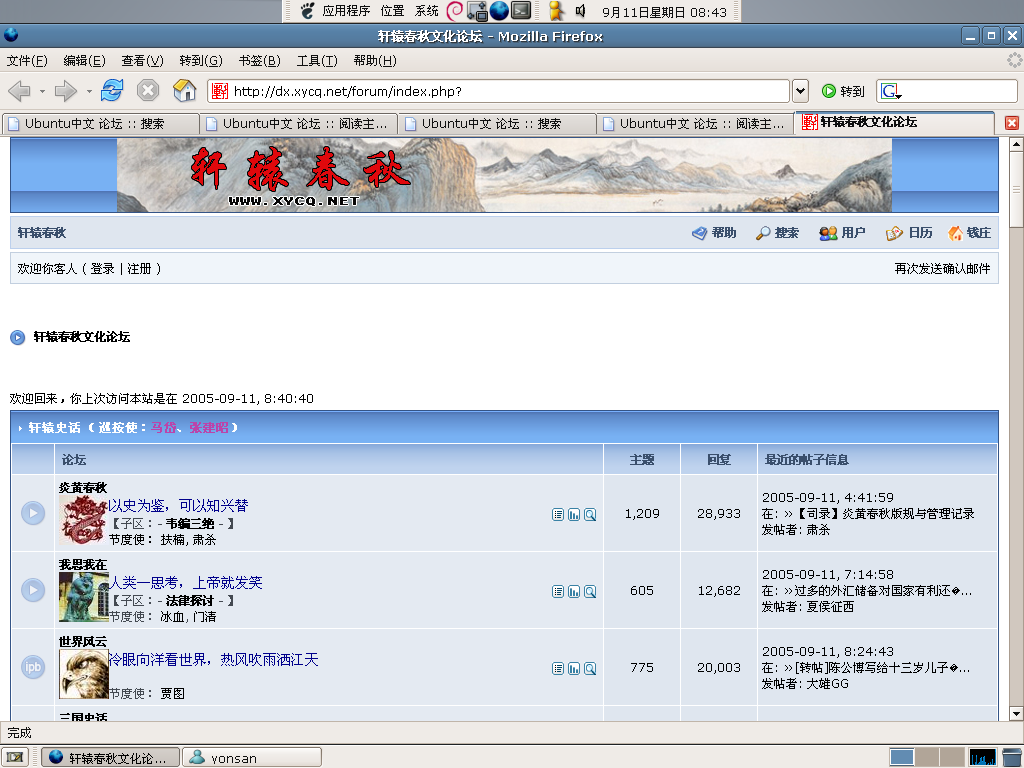Click the 登录 login link
Screen dimensions: 1024x768
[102, 268]
